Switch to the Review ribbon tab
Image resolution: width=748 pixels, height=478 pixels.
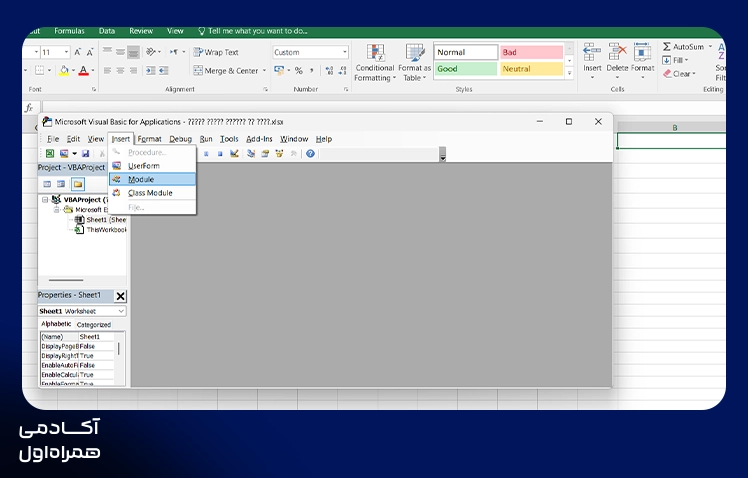[x=141, y=31]
